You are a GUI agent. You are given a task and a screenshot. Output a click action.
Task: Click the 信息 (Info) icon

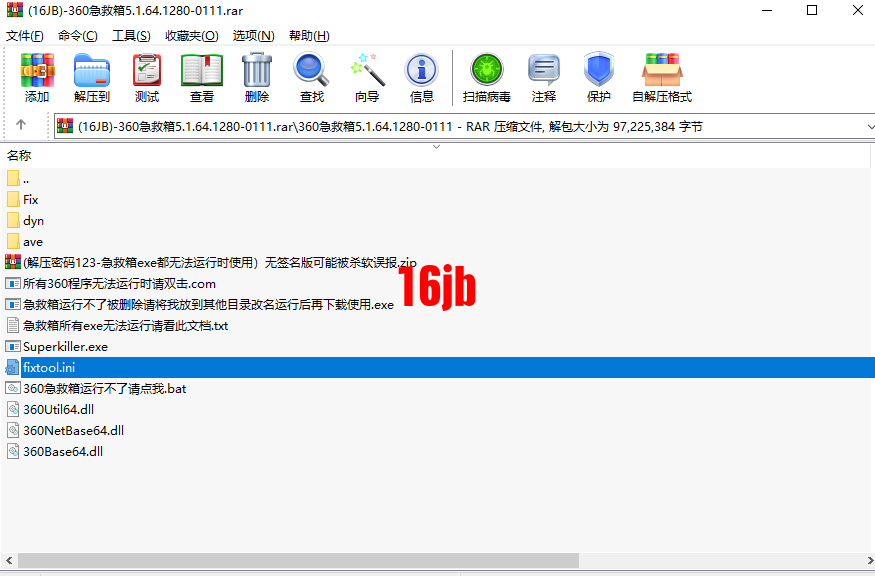coord(421,77)
